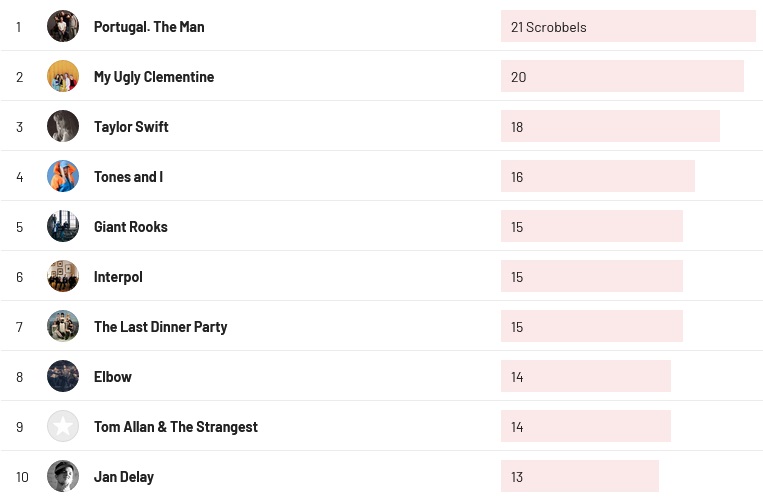Click the Giant Rooks avatar image

point(63,226)
